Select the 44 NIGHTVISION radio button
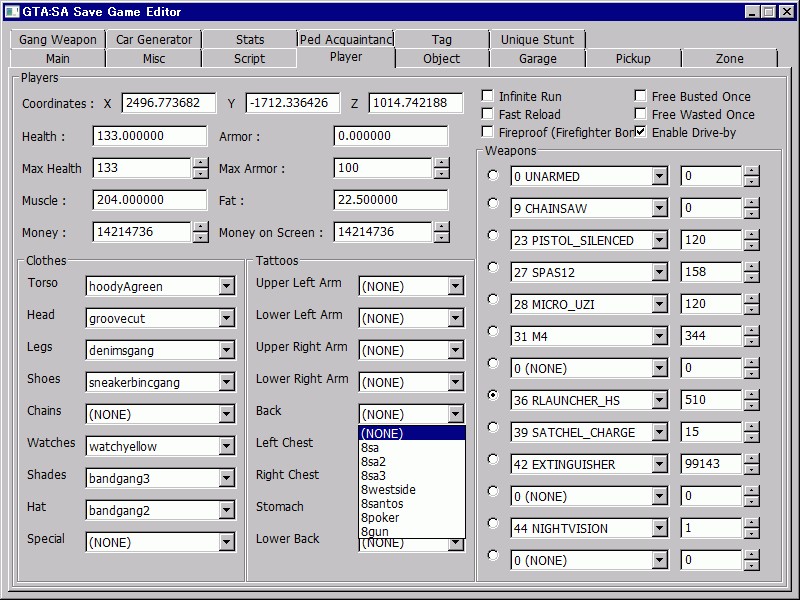Image resolution: width=800 pixels, height=600 pixels. tap(493, 523)
